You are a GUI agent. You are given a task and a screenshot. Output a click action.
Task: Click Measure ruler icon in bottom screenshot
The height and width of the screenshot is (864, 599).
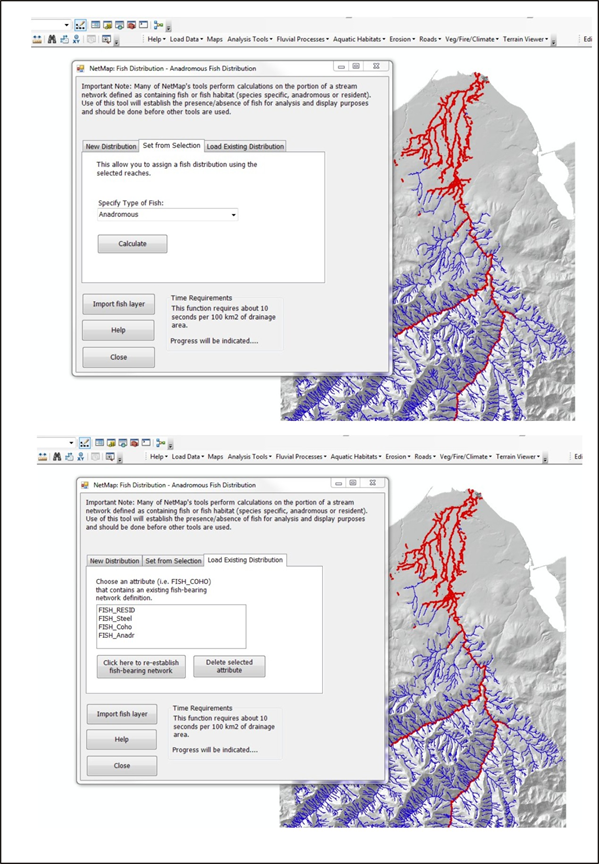click(x=42, y=456)
